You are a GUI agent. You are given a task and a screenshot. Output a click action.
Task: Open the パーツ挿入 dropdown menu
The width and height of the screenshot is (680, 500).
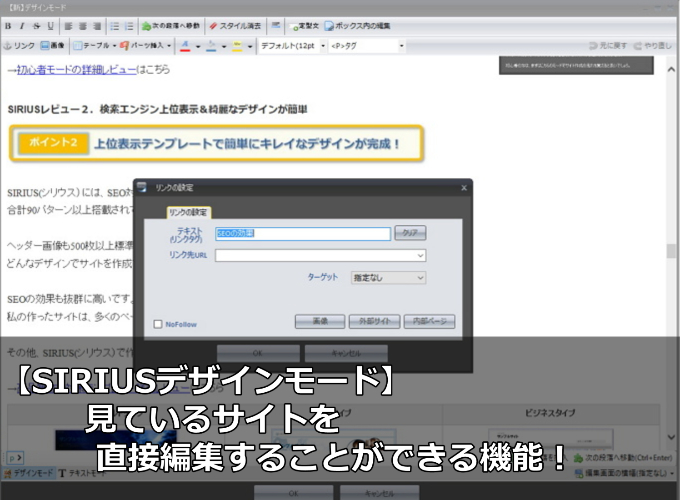[146, 46]
